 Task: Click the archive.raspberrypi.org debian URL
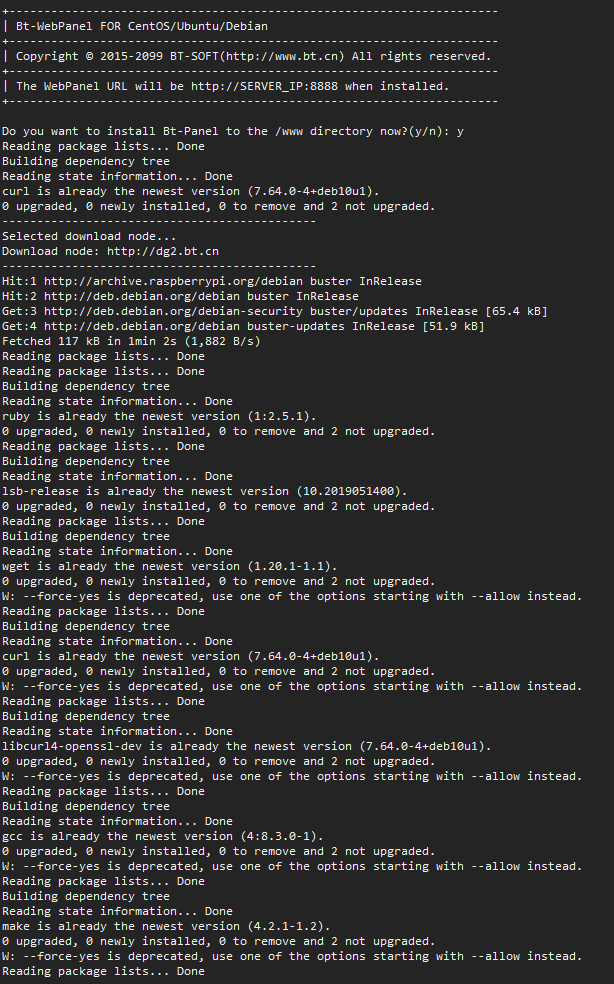click(x=173, y=282)
